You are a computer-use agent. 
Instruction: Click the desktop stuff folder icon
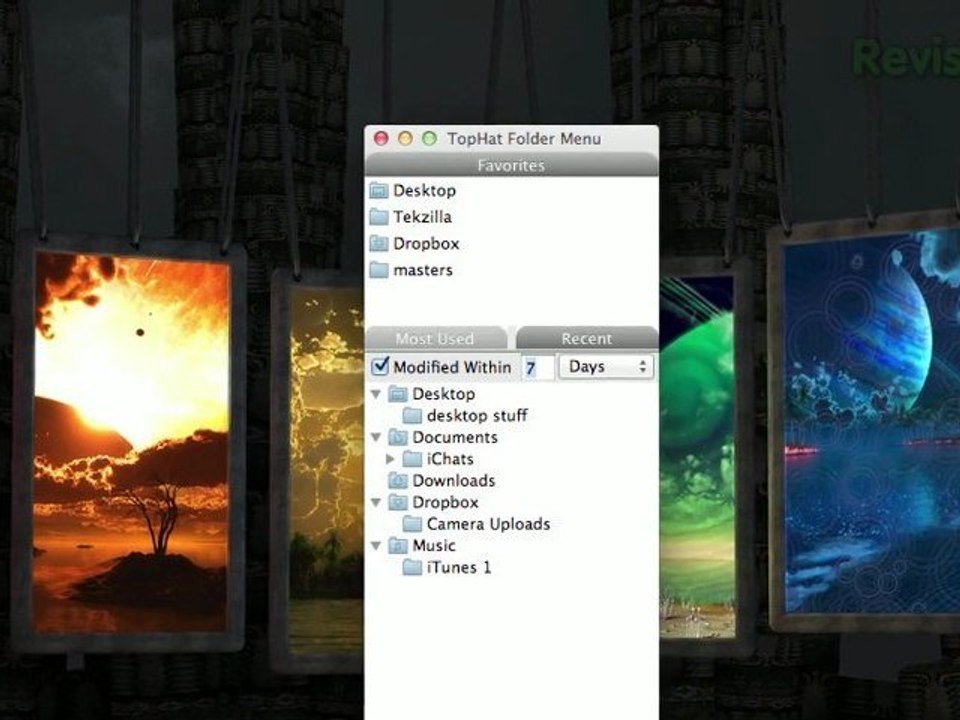point(412,416)
